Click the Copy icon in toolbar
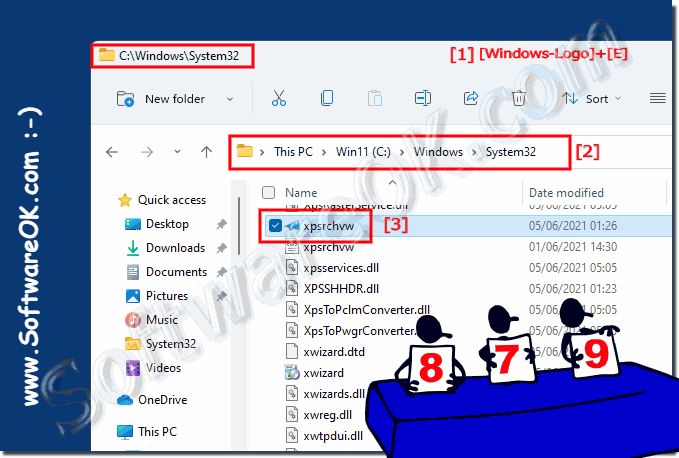The width and height of the screenshot is (679, 458). [327, 98]
